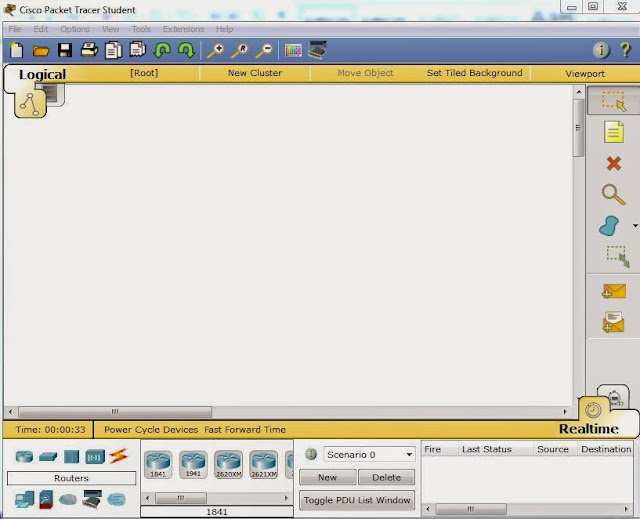Choose the red X Delete tool
This screenshot has height=519, width=640.
(x=613, y=164)
